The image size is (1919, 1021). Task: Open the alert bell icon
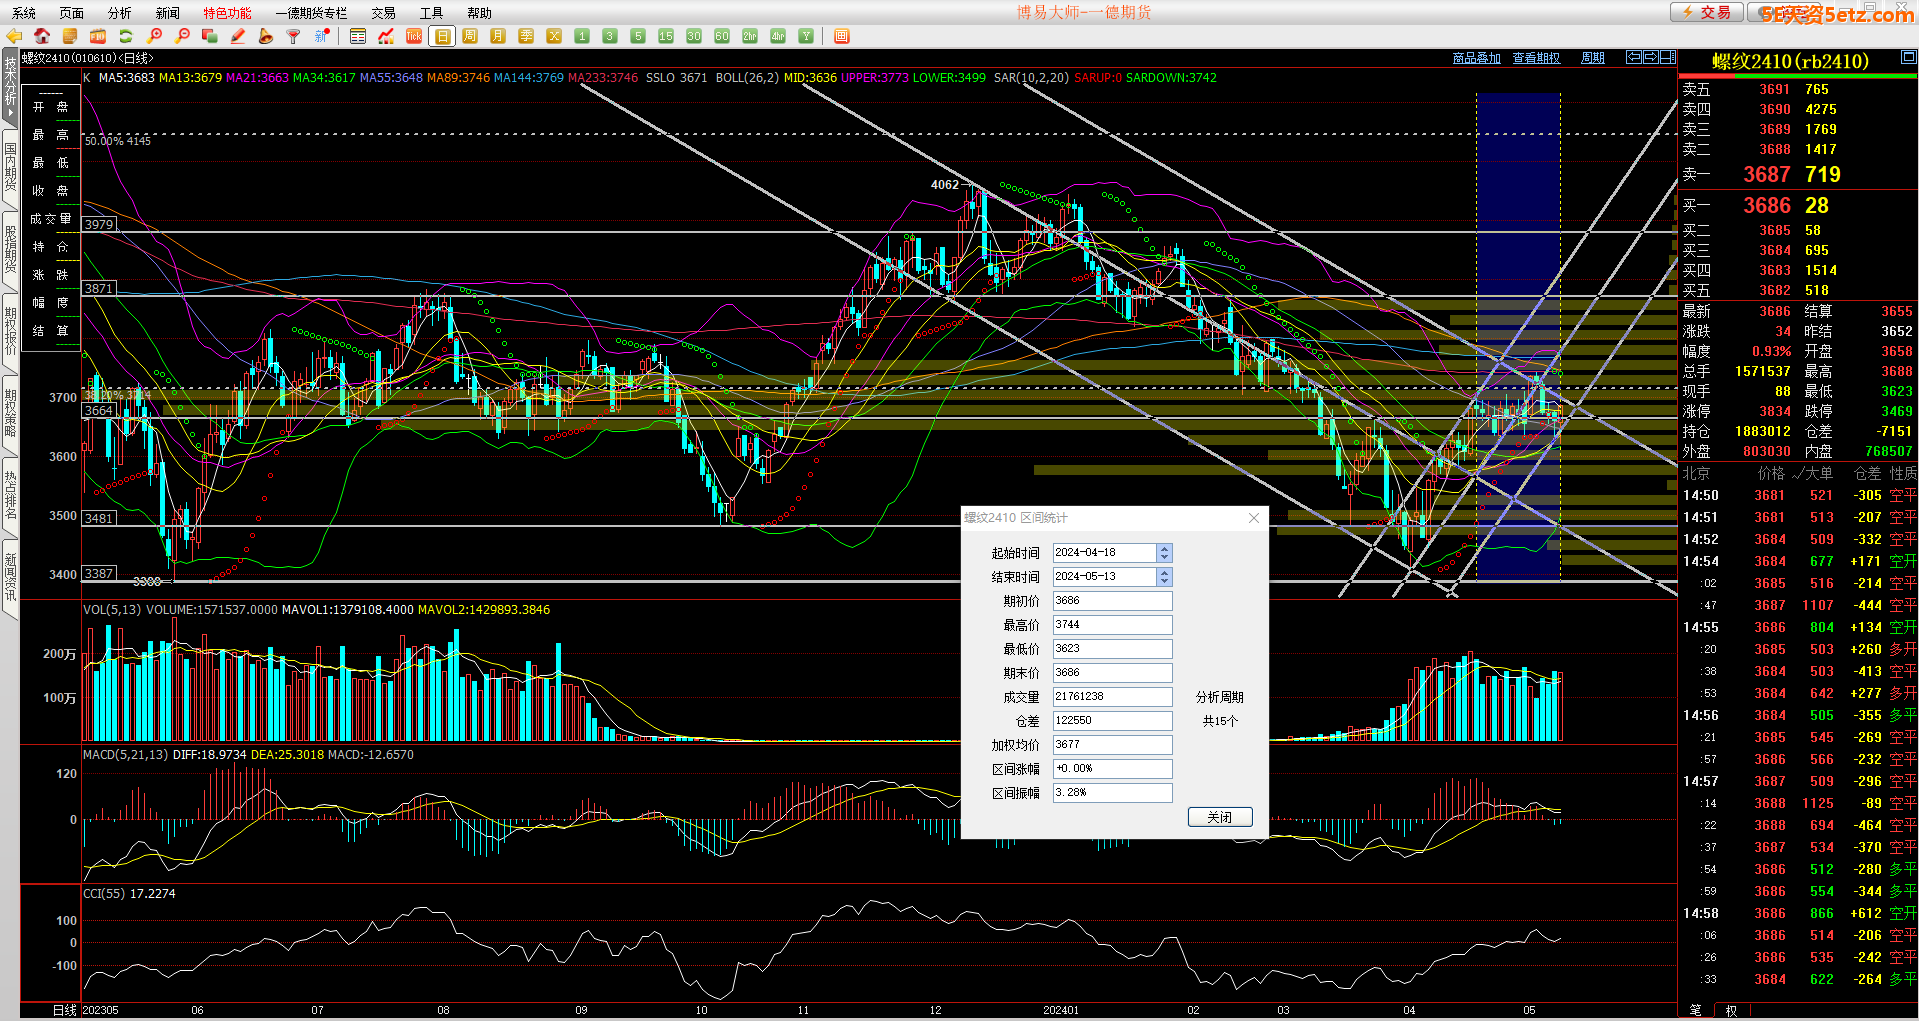coord(266,36)
